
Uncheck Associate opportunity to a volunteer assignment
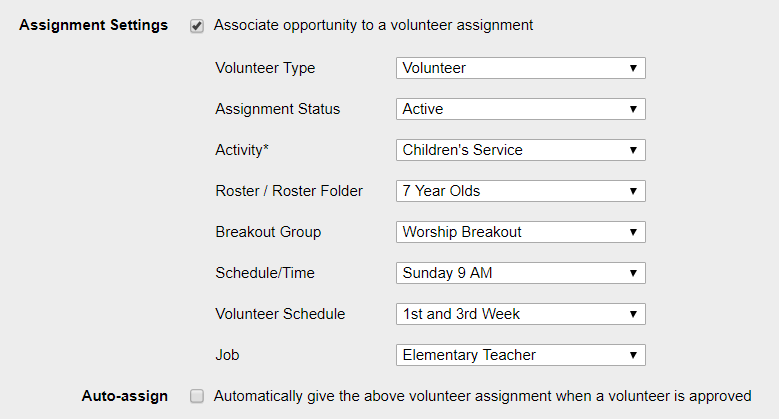pyautogui.click(x=197, y=26)
